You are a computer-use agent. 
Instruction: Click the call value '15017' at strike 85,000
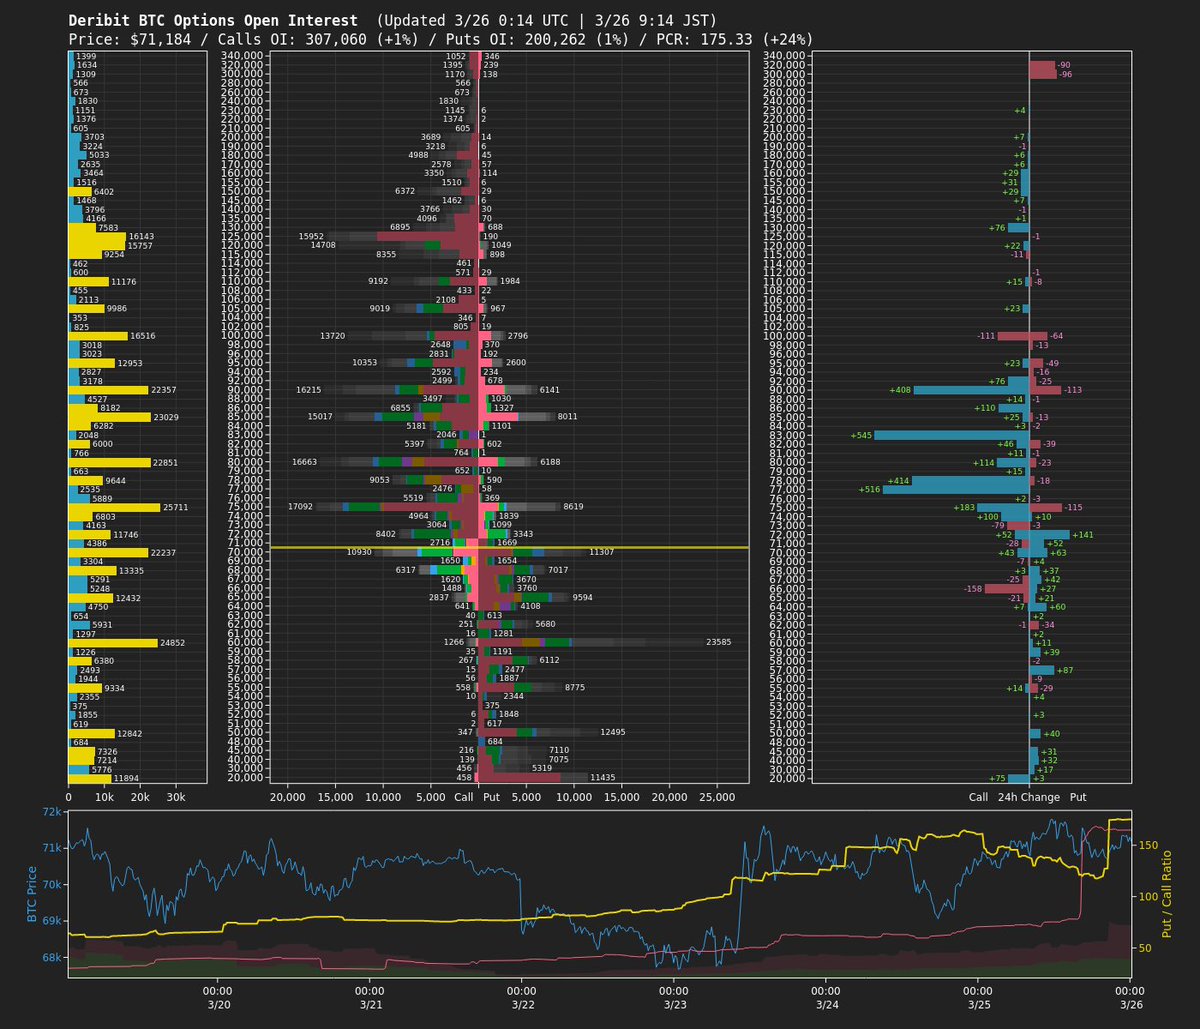tap(320, 417)
